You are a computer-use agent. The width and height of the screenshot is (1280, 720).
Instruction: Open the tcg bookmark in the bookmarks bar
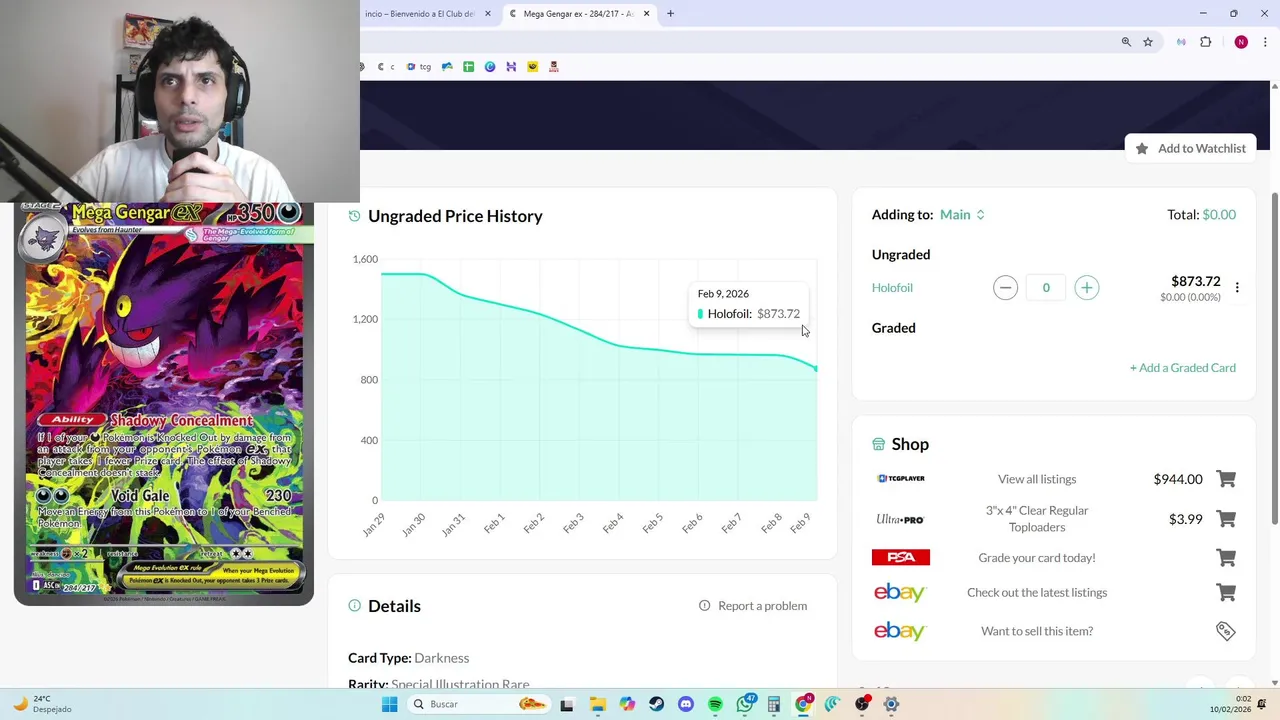pos(420,67)
